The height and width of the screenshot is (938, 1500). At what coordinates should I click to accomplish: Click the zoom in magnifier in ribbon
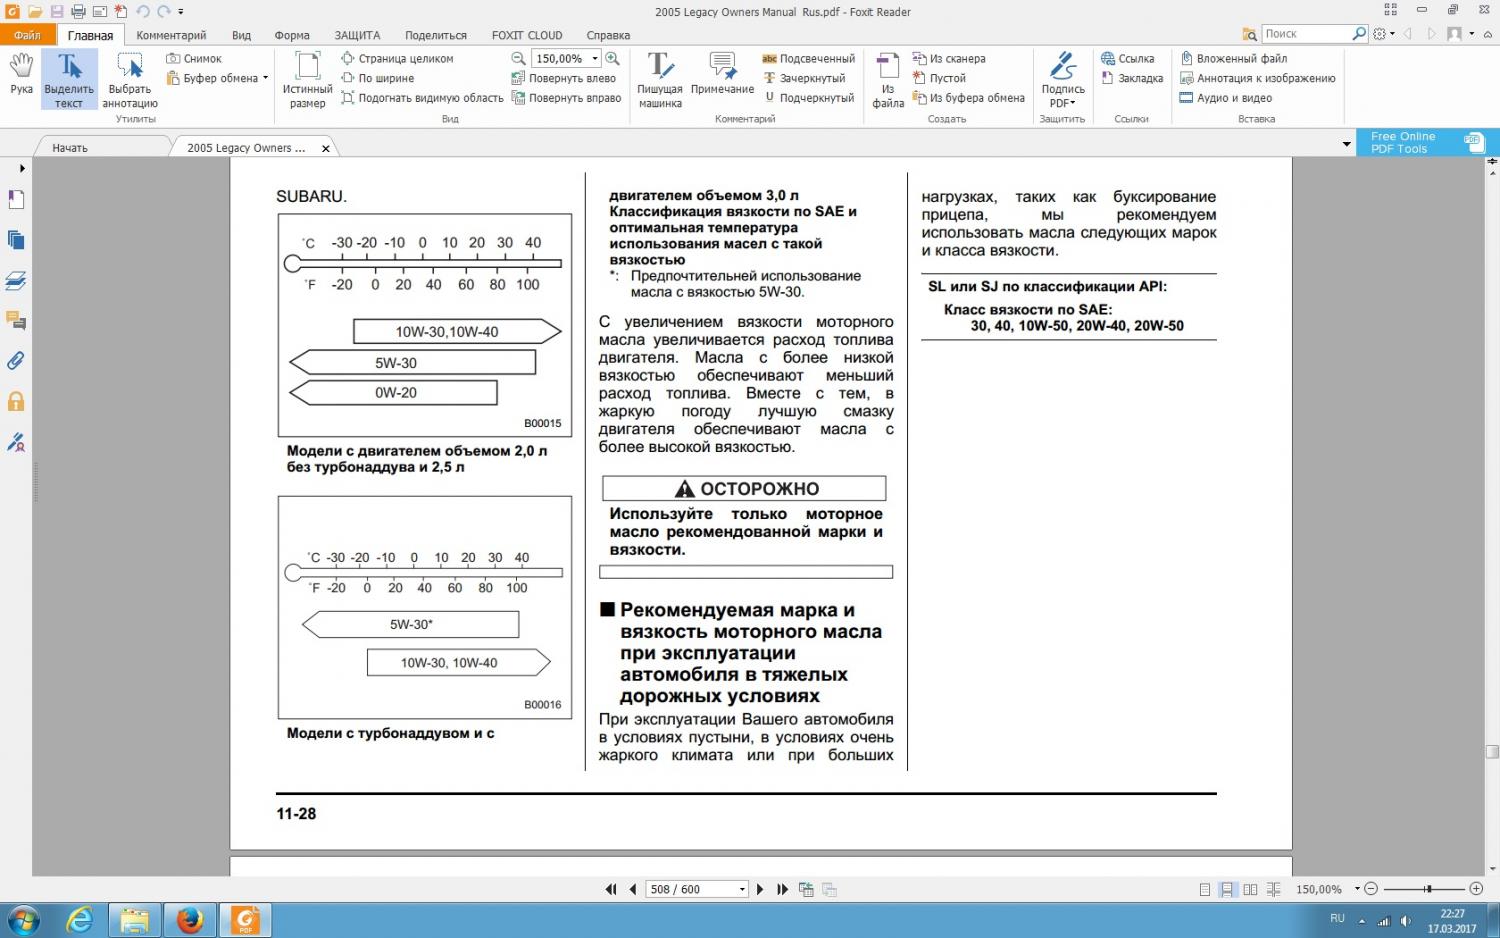(x=612, y=59)
